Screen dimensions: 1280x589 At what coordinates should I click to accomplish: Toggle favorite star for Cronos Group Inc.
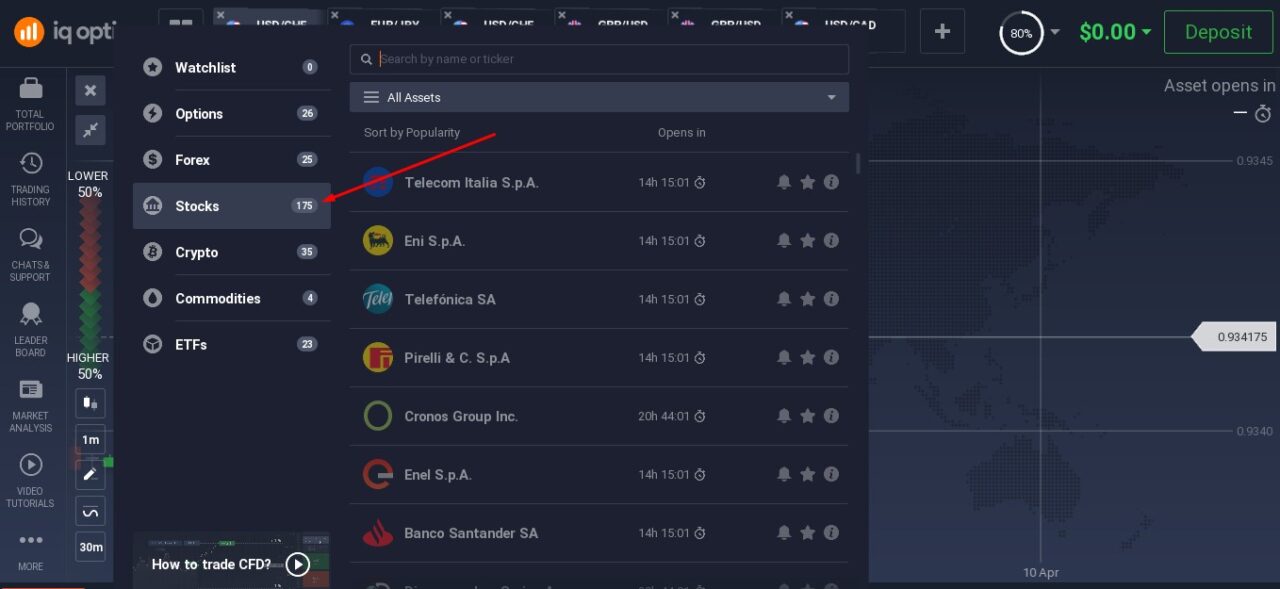point(807,416)
